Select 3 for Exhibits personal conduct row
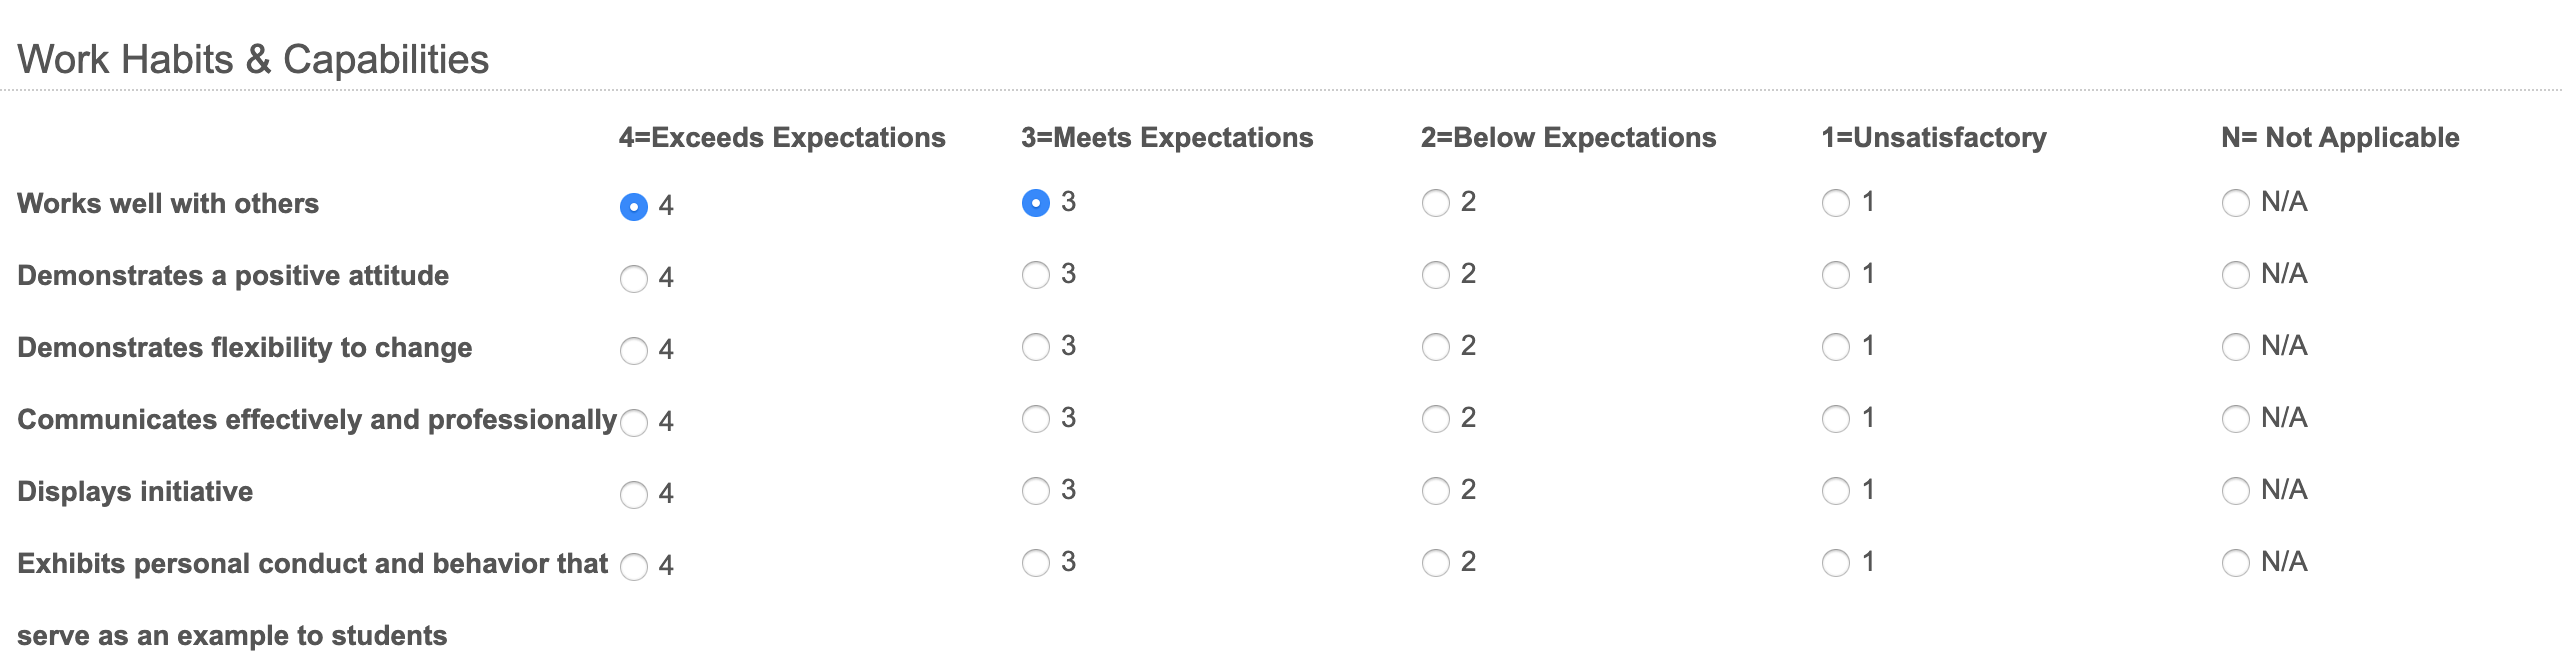 [1036, 563]
